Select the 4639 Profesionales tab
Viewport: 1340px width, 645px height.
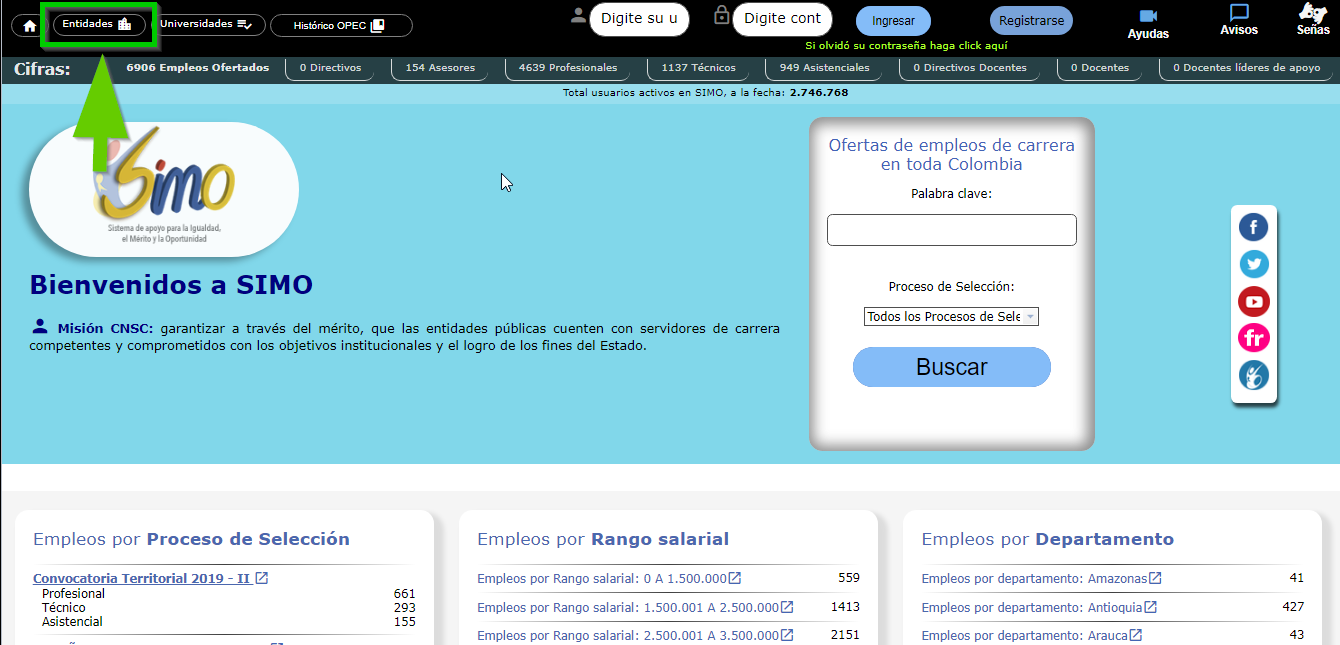tap(568, 68)
